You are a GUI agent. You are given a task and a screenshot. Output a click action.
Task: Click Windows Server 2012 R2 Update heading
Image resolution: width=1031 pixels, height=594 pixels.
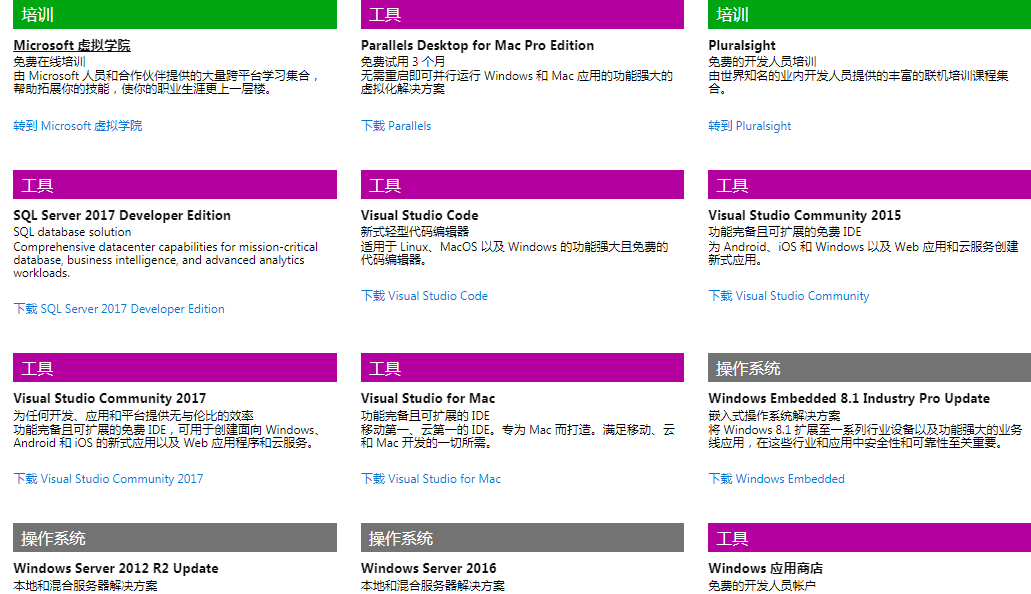116,568
